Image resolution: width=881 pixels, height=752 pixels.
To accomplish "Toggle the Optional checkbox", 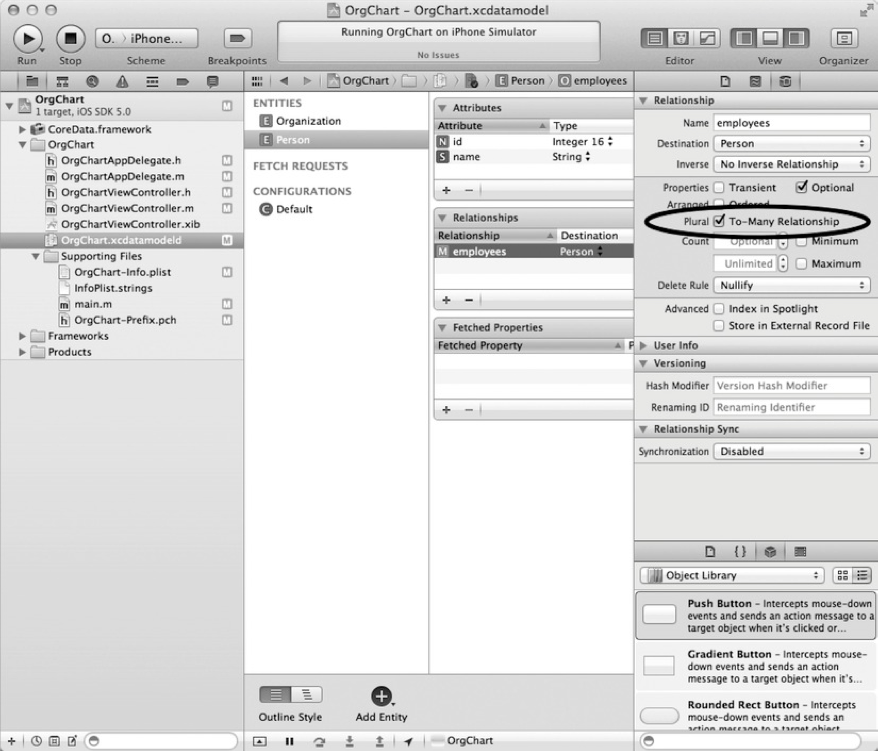I will tap(801, 187).
